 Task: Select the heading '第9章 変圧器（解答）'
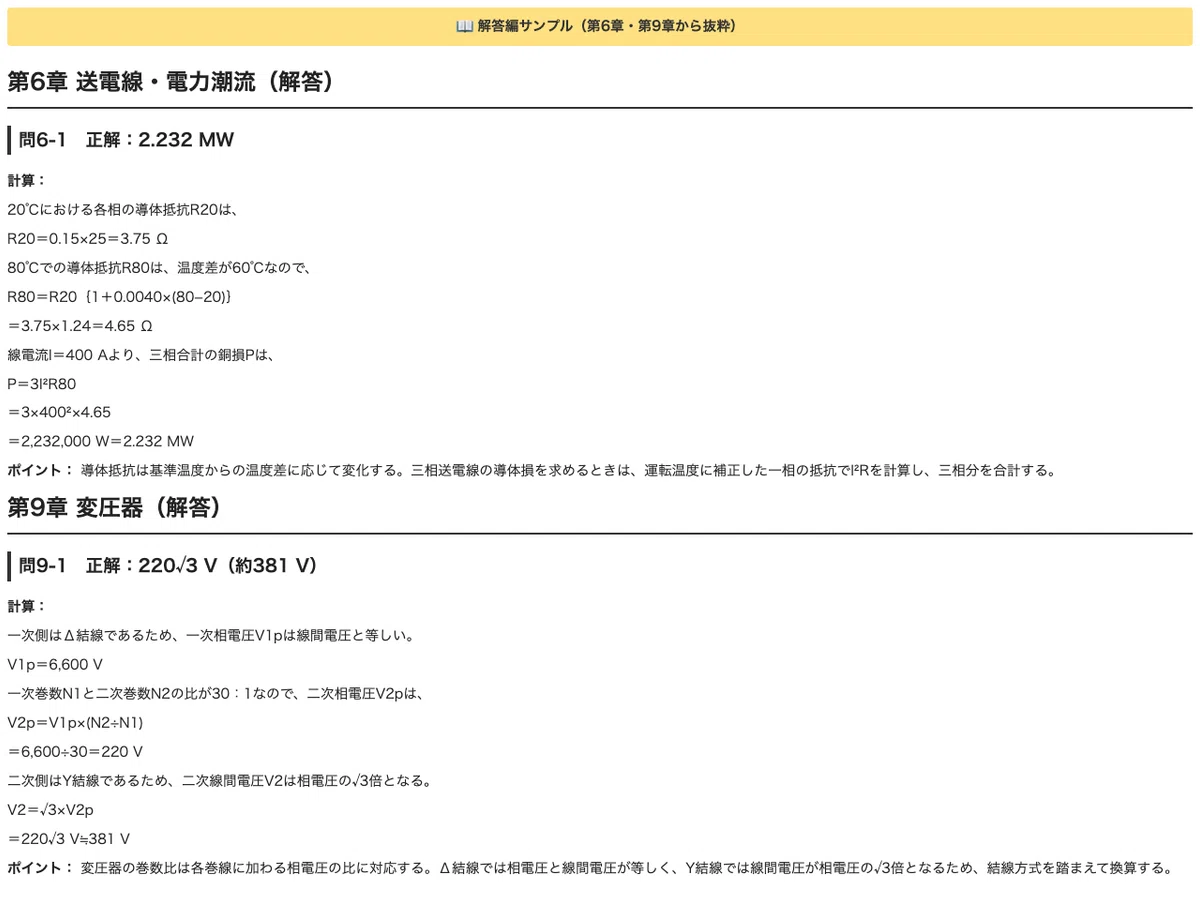tap(114, 508)
